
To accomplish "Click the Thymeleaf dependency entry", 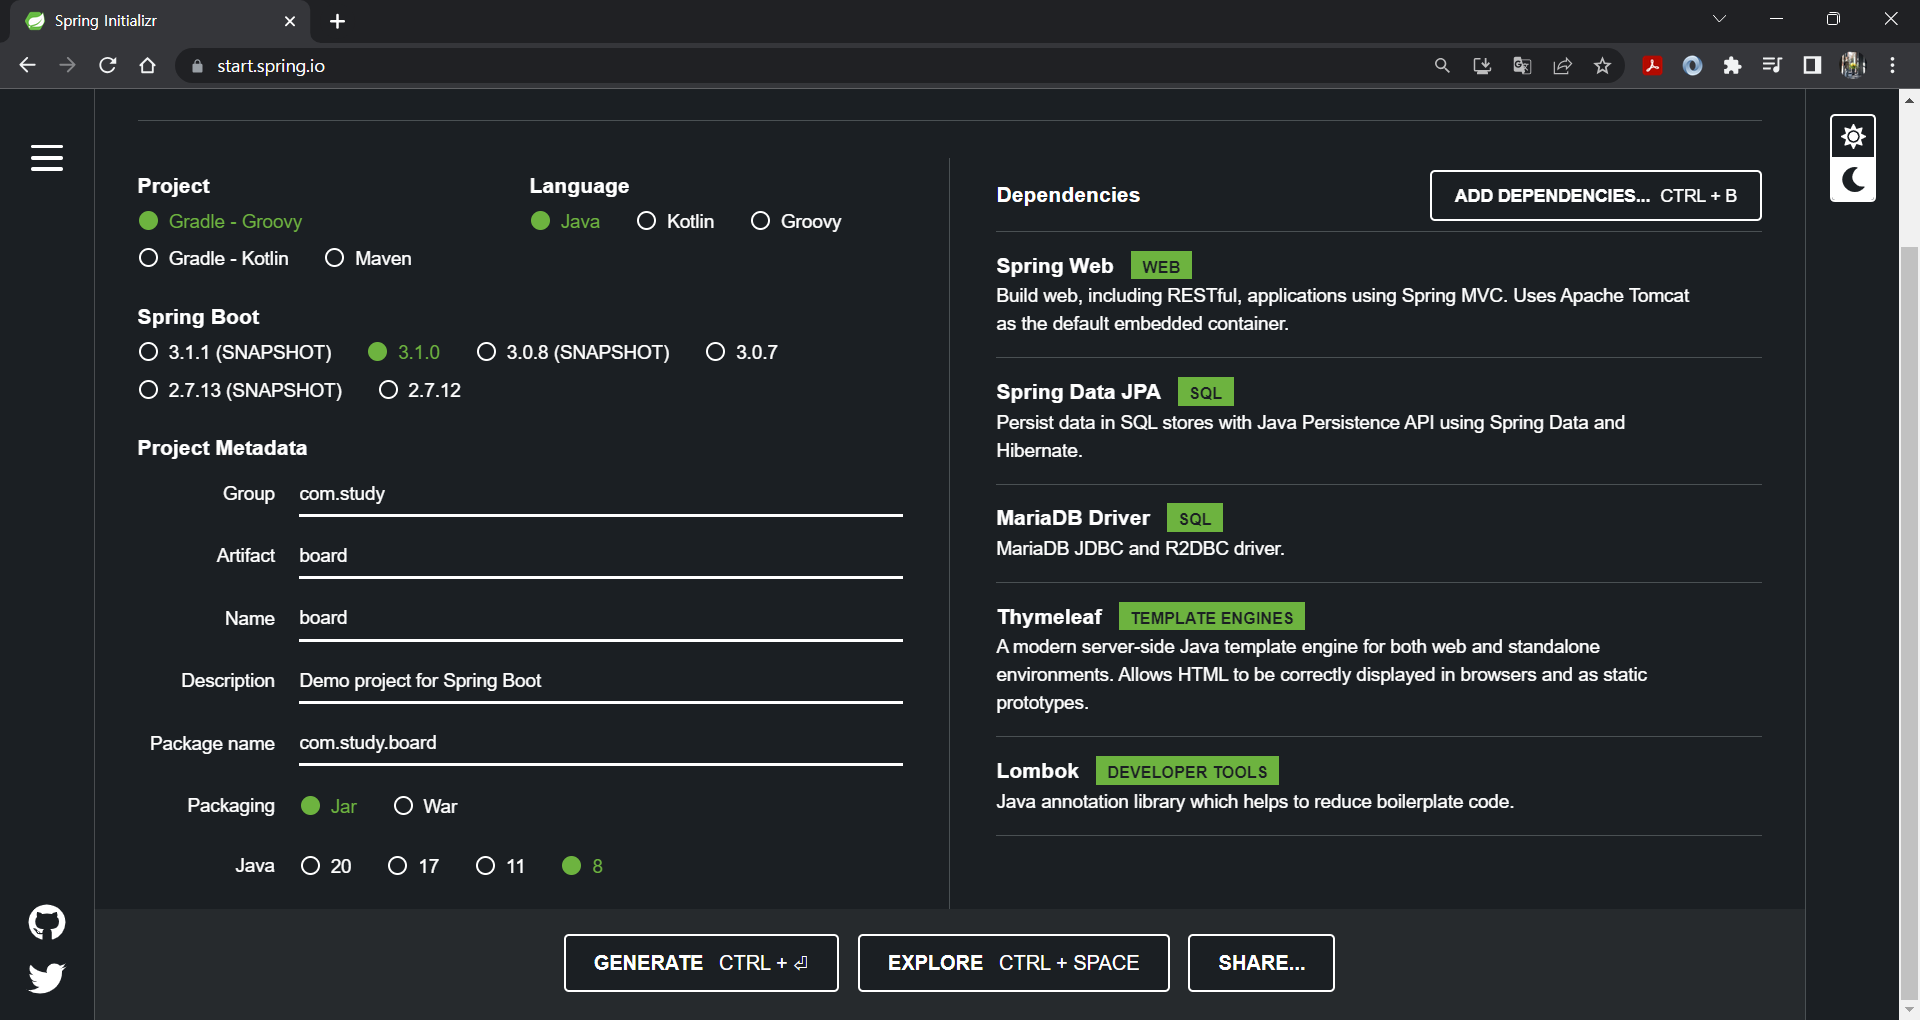I will click(x=1378, y=659).
